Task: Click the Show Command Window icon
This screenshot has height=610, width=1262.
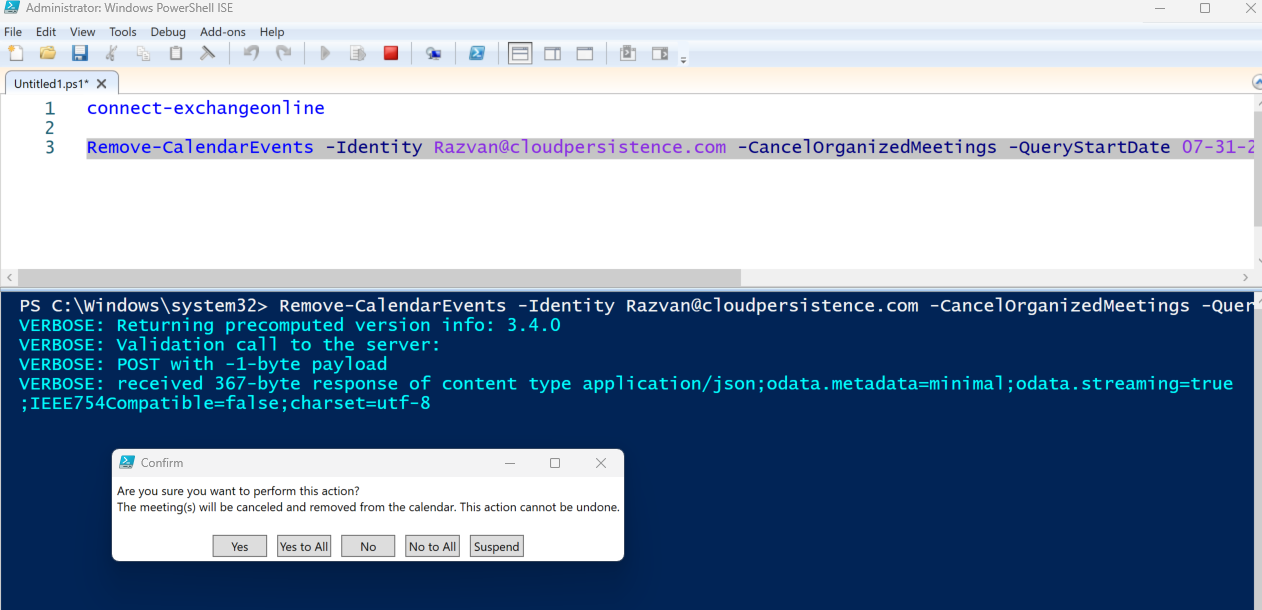Action: pyautogui.click(x=628, y=53)
